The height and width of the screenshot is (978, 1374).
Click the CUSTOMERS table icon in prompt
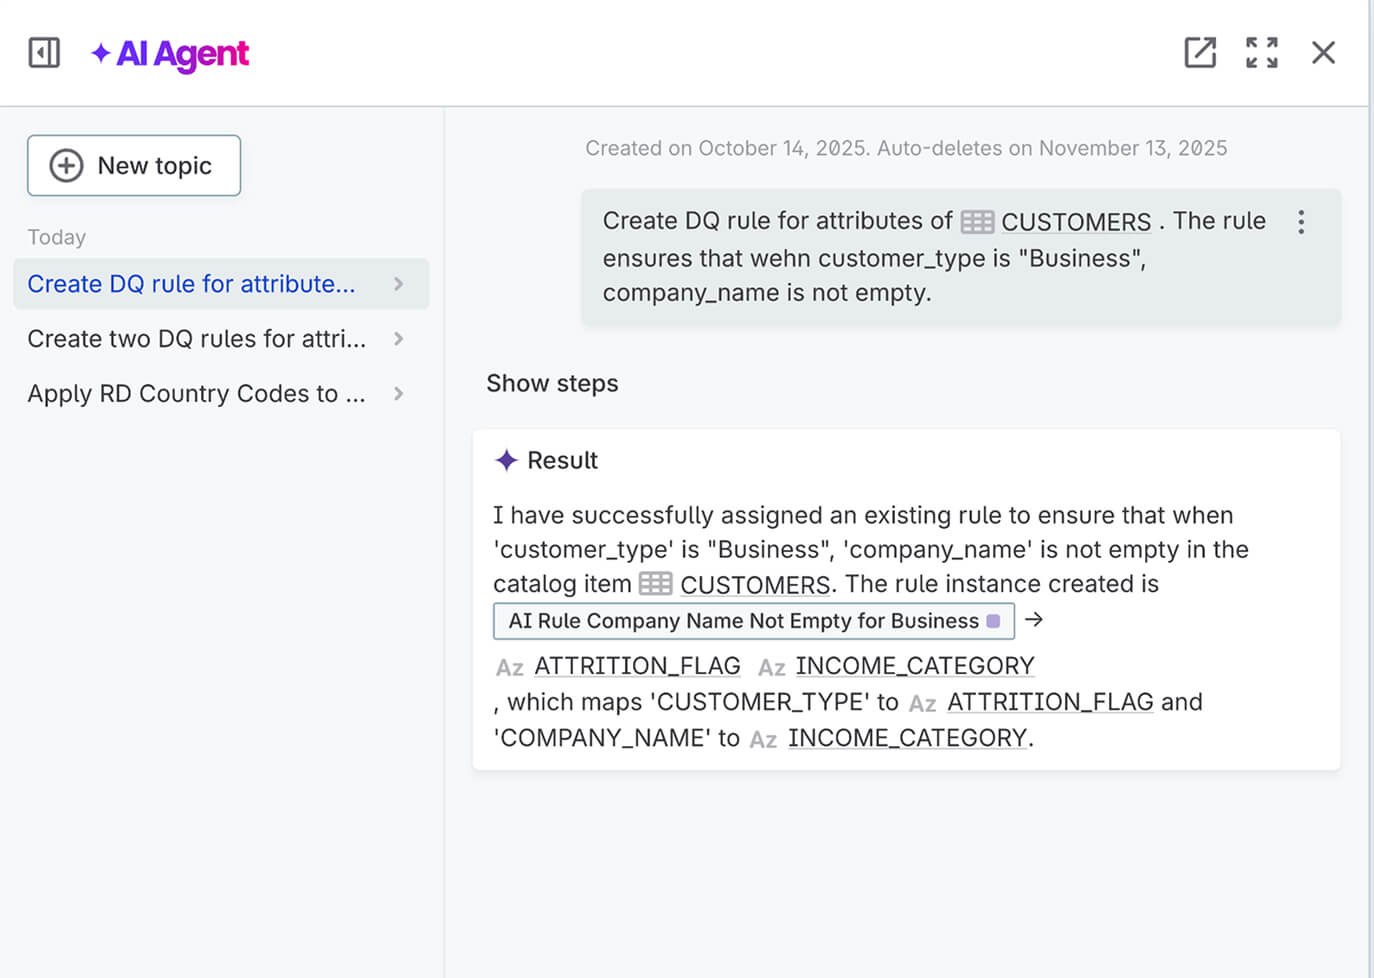[977, 222]
